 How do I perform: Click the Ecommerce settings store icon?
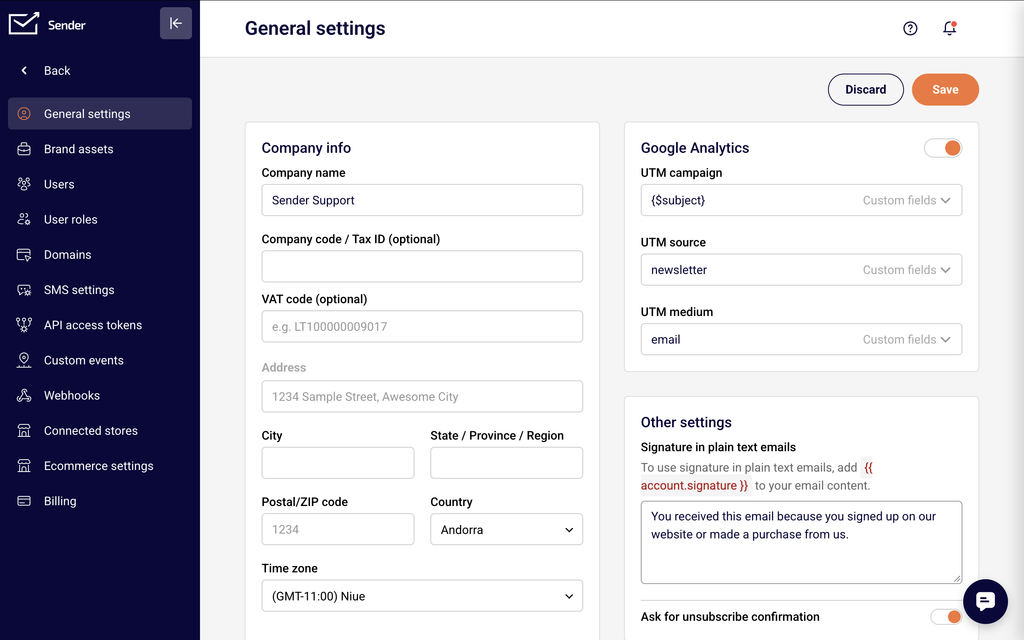click(x=24, y=466)
